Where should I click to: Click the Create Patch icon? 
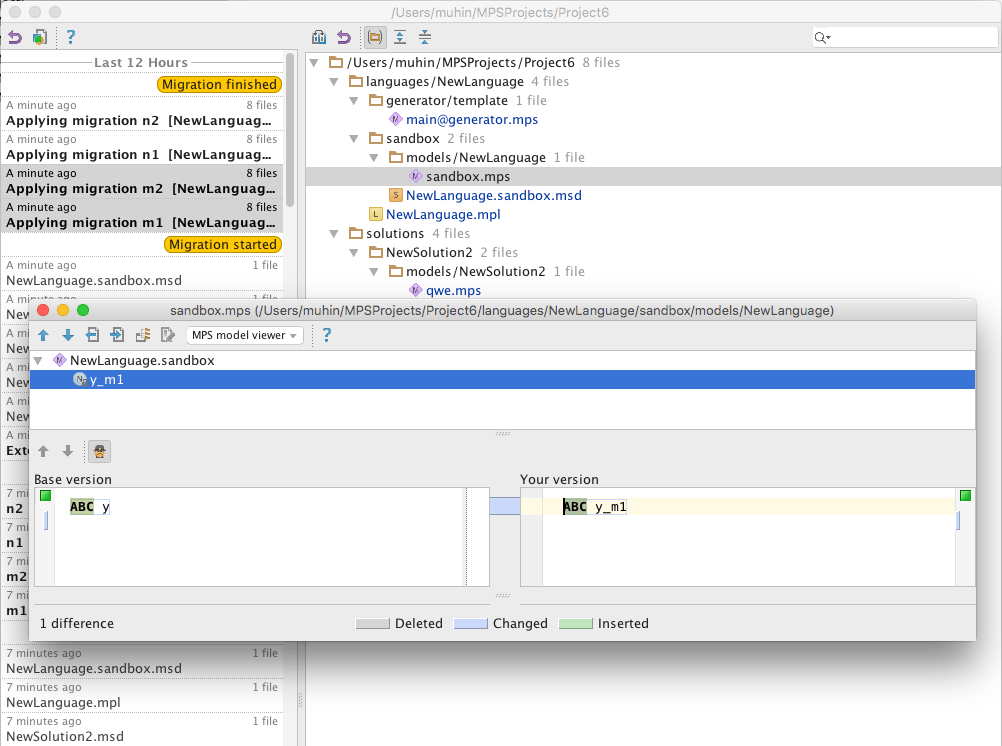[39, 38]
